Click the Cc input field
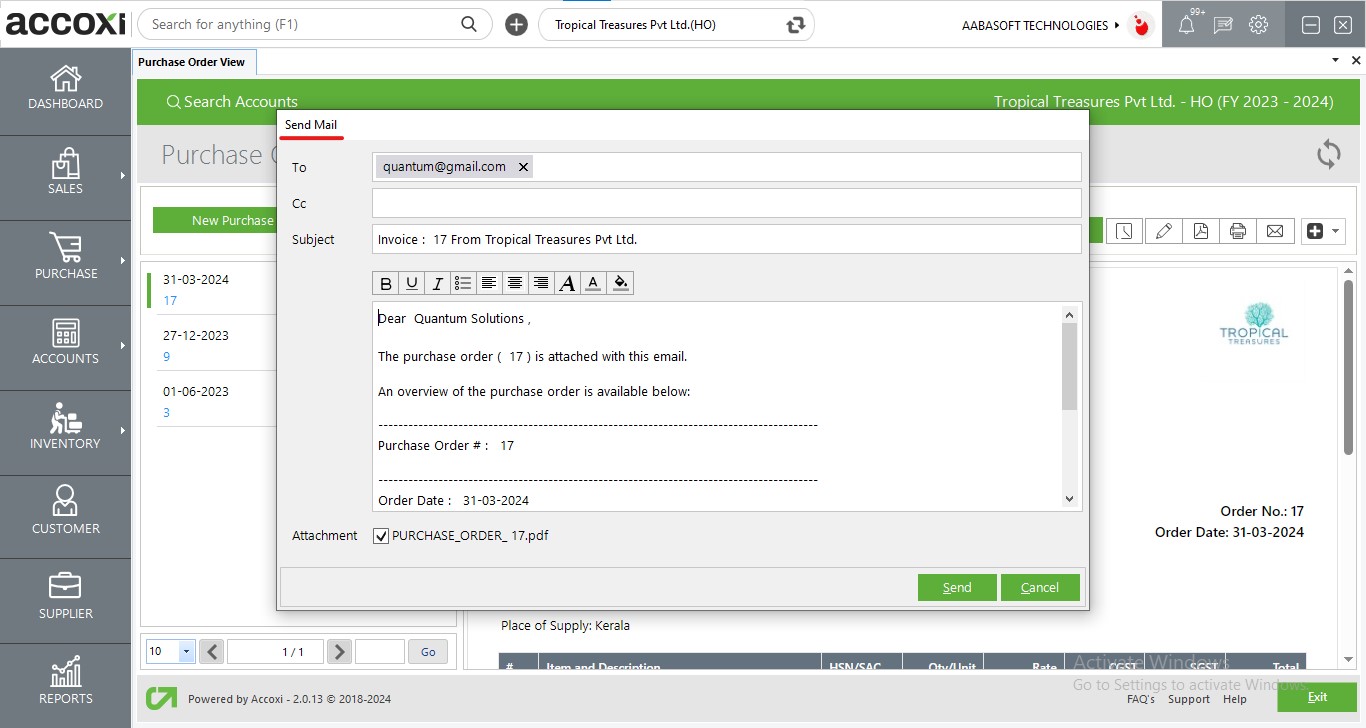 [726, 203]
